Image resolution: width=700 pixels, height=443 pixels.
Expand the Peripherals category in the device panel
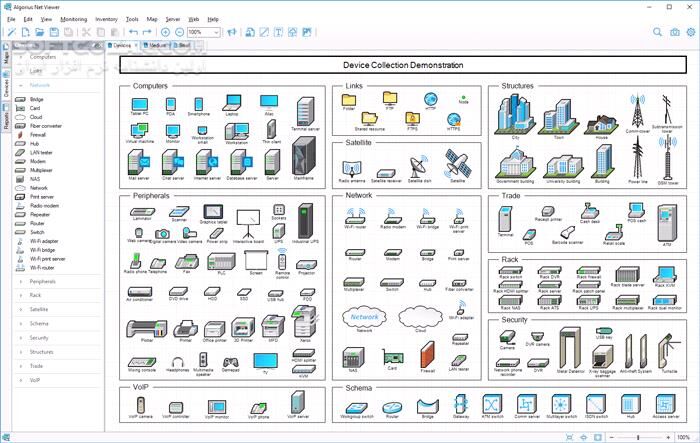42,281
